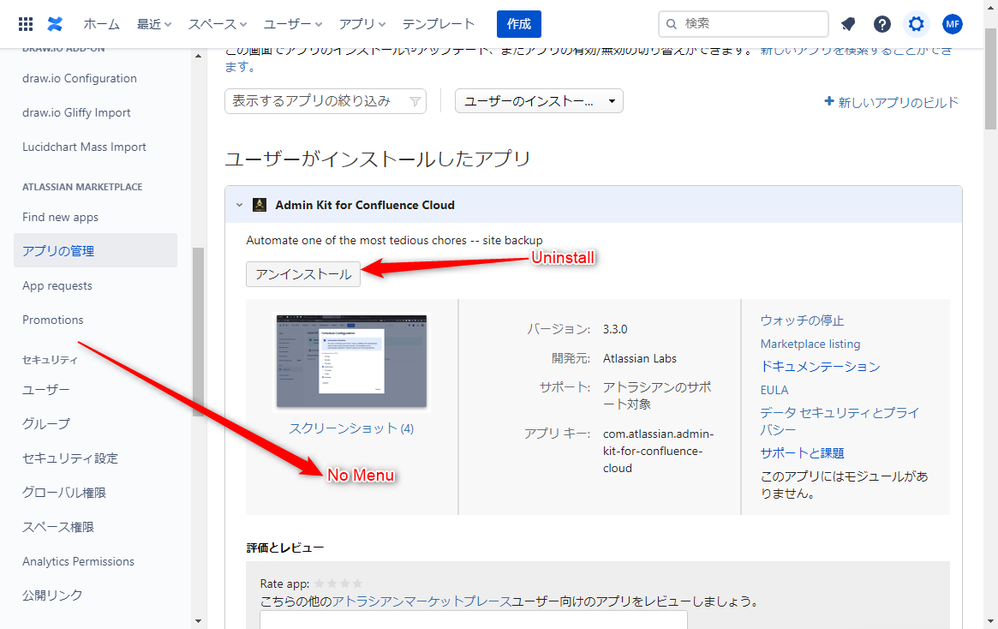Open the 最近 dropdown menu
Image resolution: width=998 pixels, height=629 pixels.
coord(154,24)
